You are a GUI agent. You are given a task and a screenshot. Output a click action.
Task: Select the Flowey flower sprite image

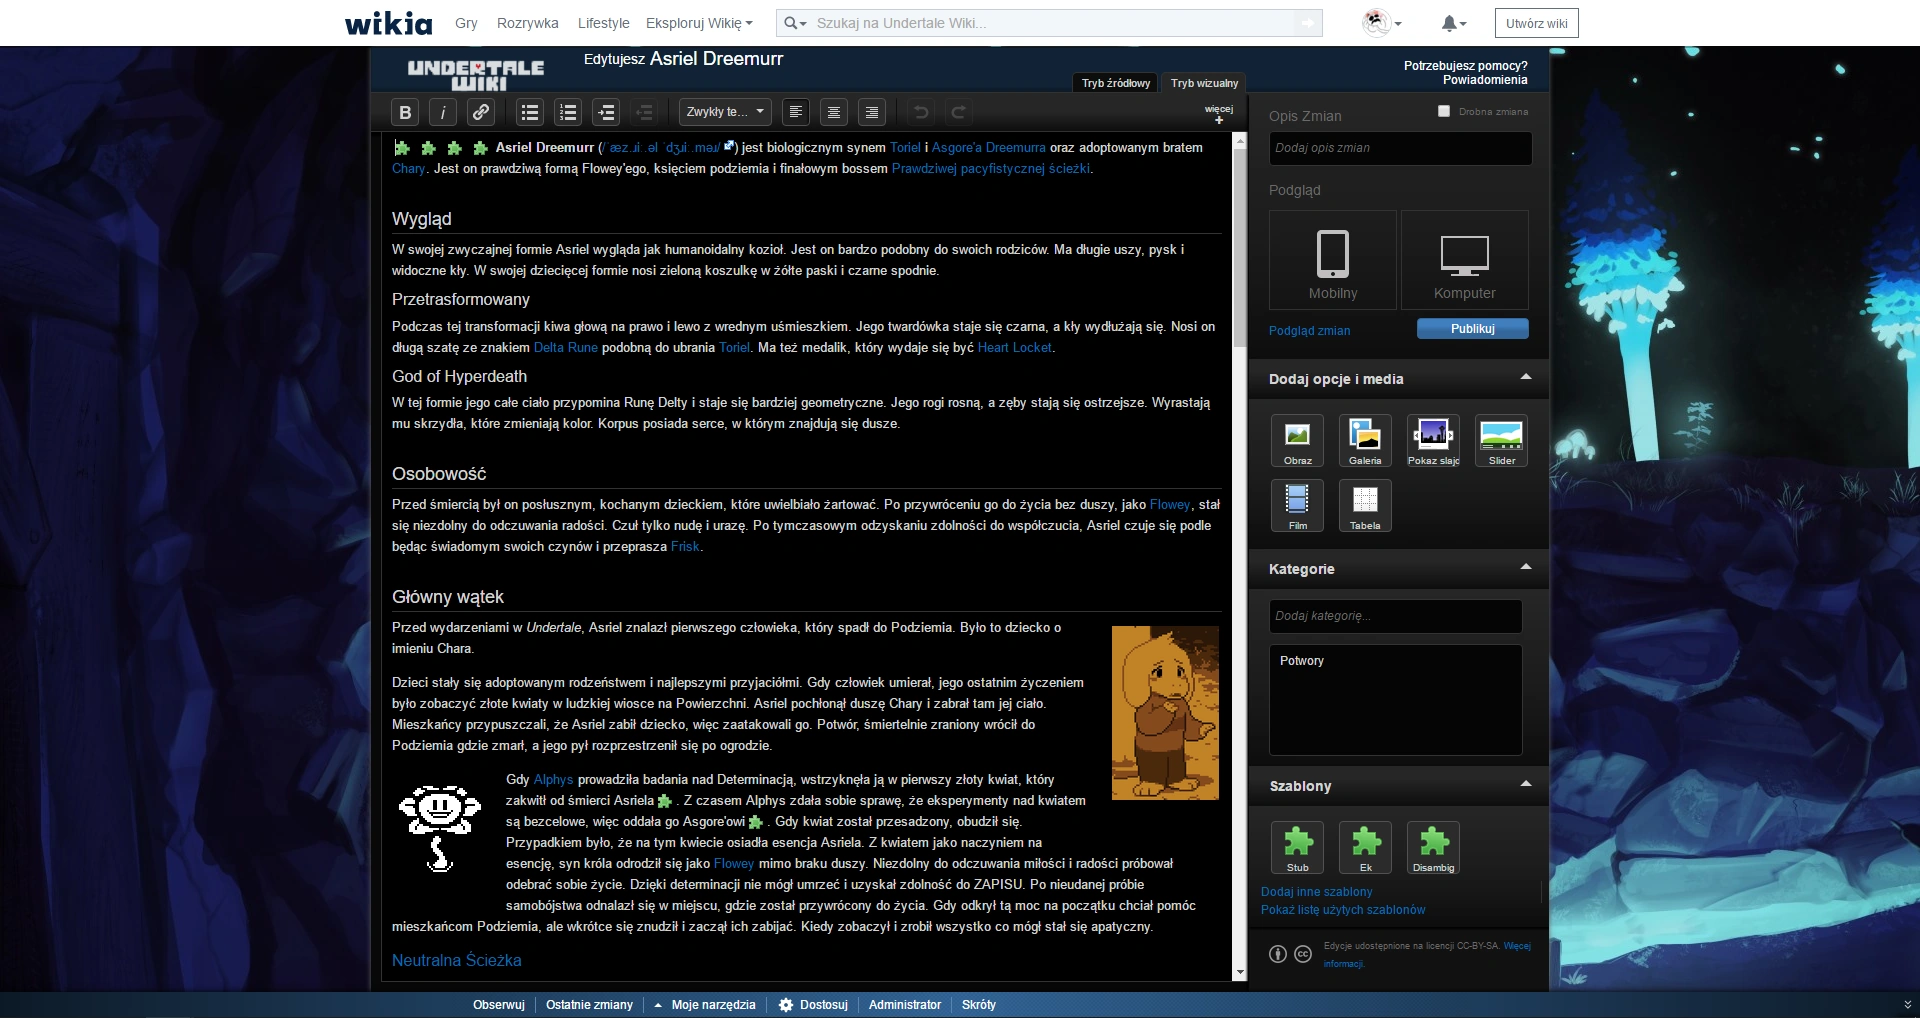[440, 829]
